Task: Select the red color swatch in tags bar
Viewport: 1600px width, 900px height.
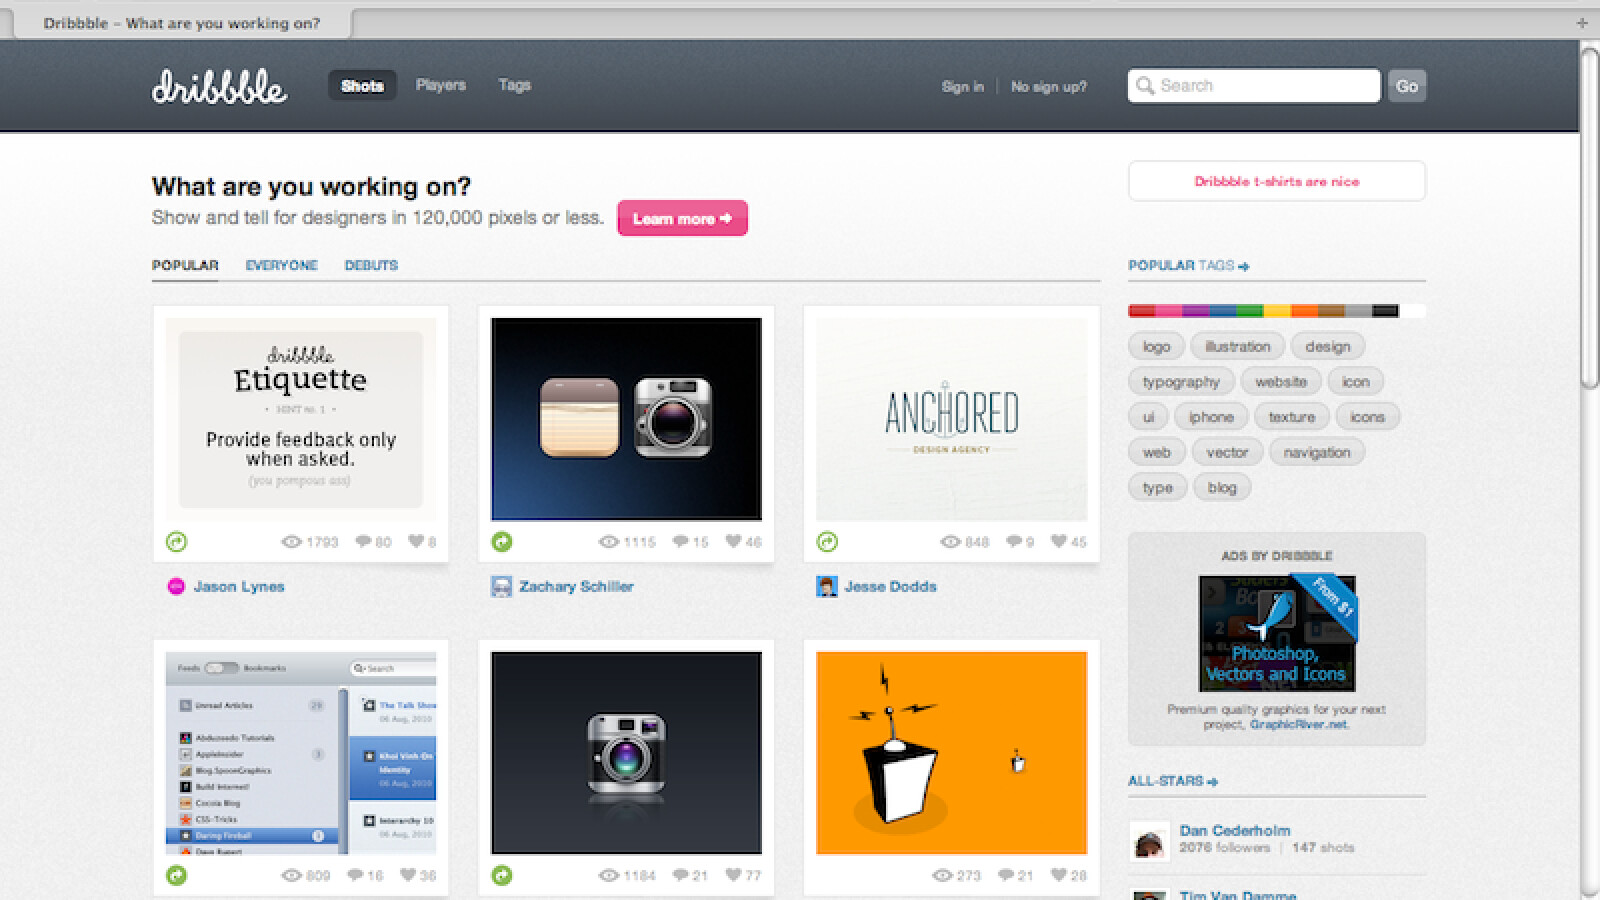Action: click(1141, 311)
